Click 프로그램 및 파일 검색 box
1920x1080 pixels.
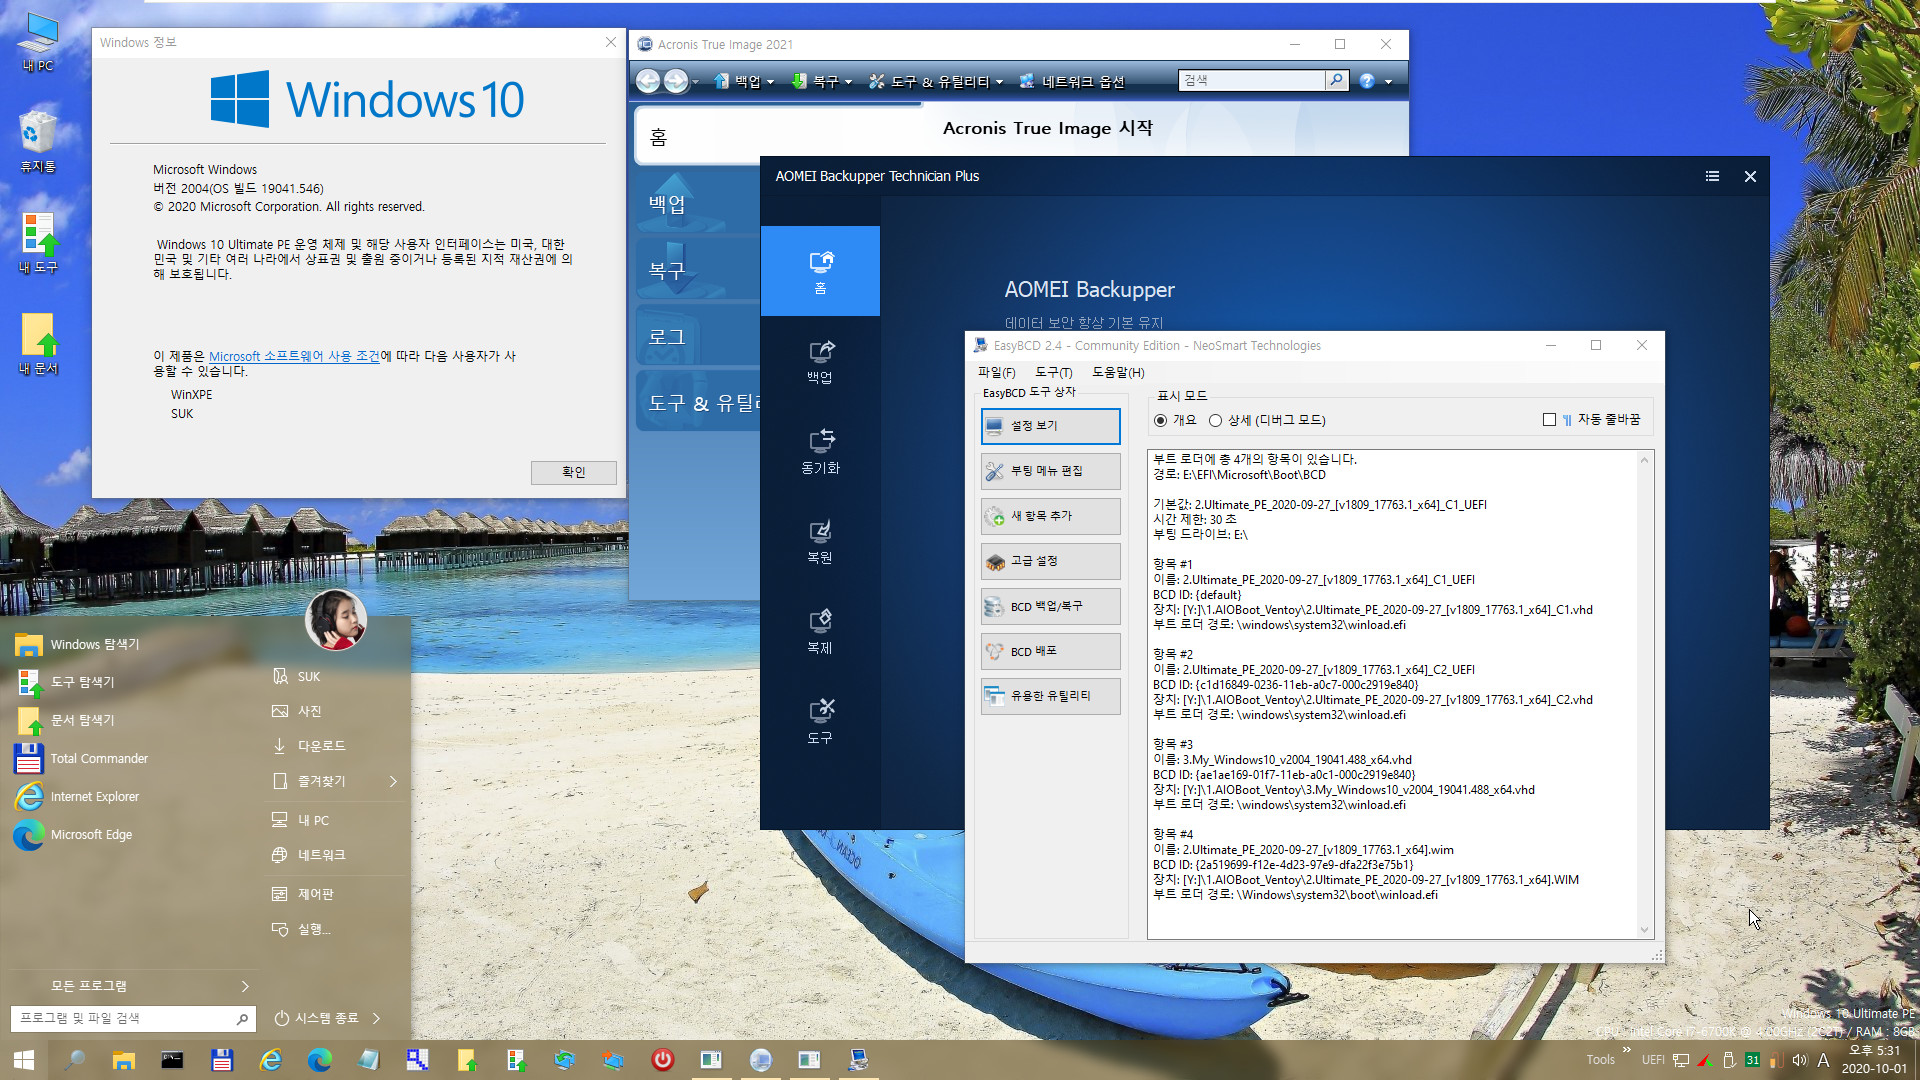tap(133, 1018)
